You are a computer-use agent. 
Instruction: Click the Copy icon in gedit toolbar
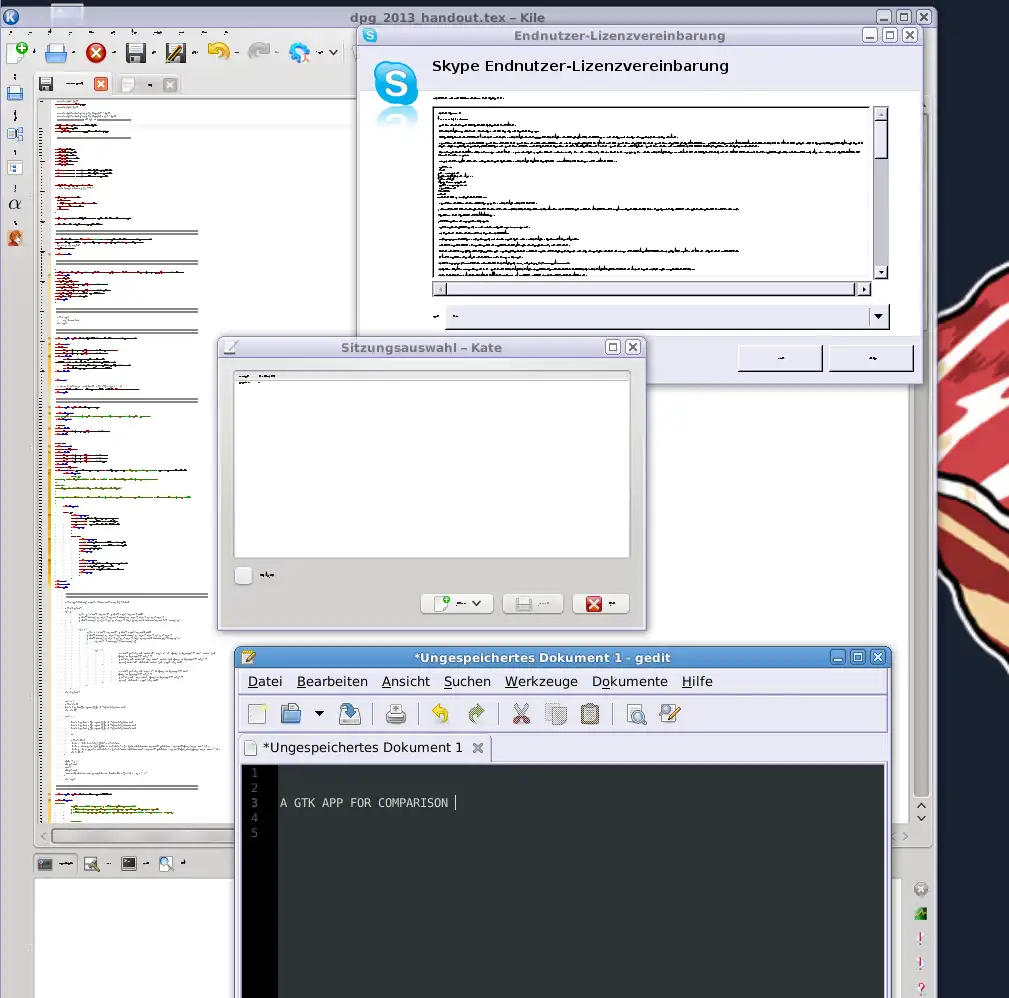coord(556,714)
